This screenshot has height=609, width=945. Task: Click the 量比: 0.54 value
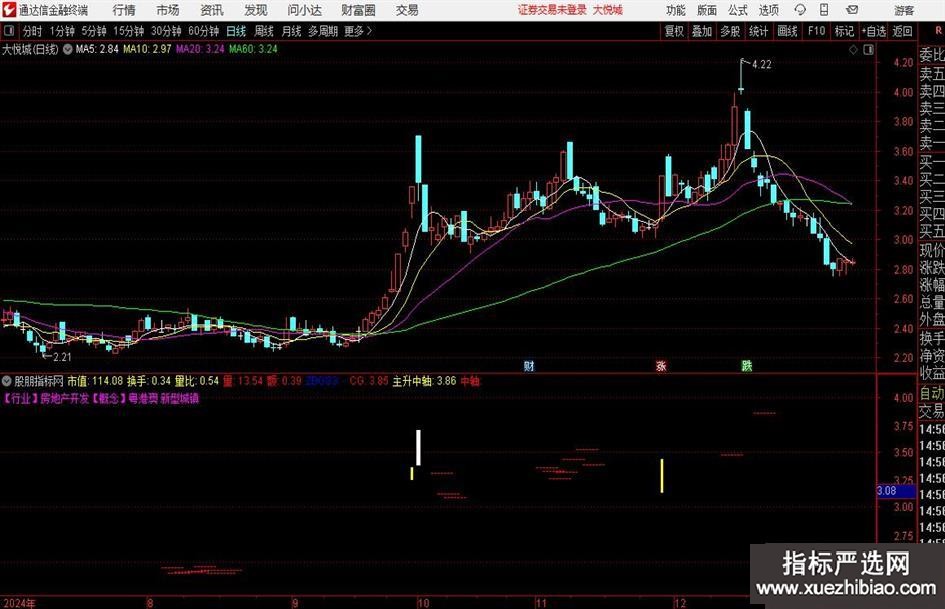(196, 381)
